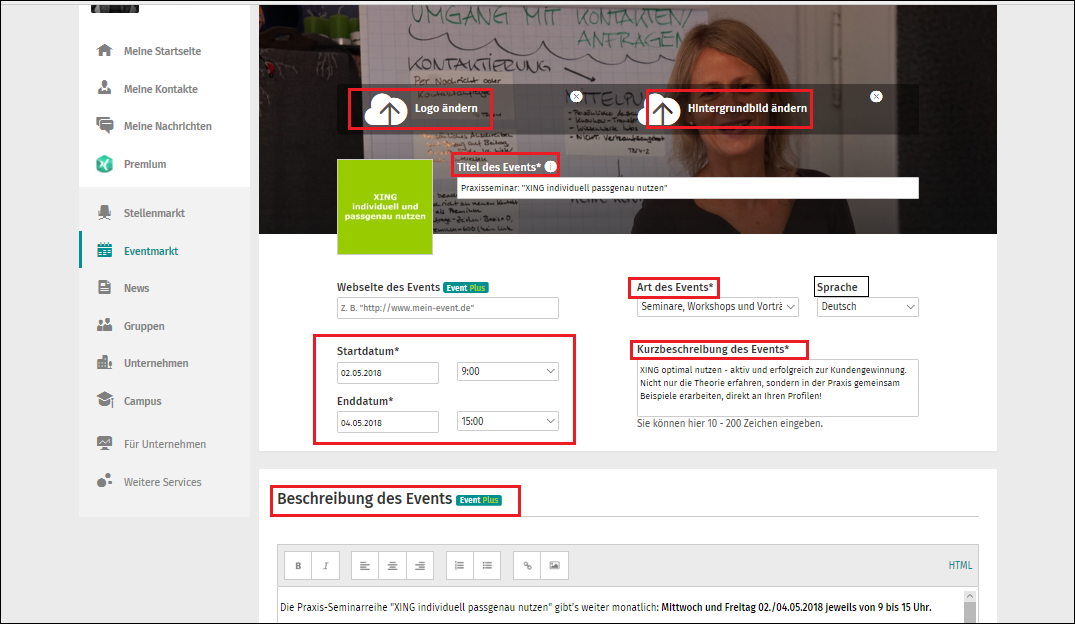The height and width of the screenshot is (624, 1075).
Task: Open Unternehmen in the sidebar
Action: pos(156,363)
